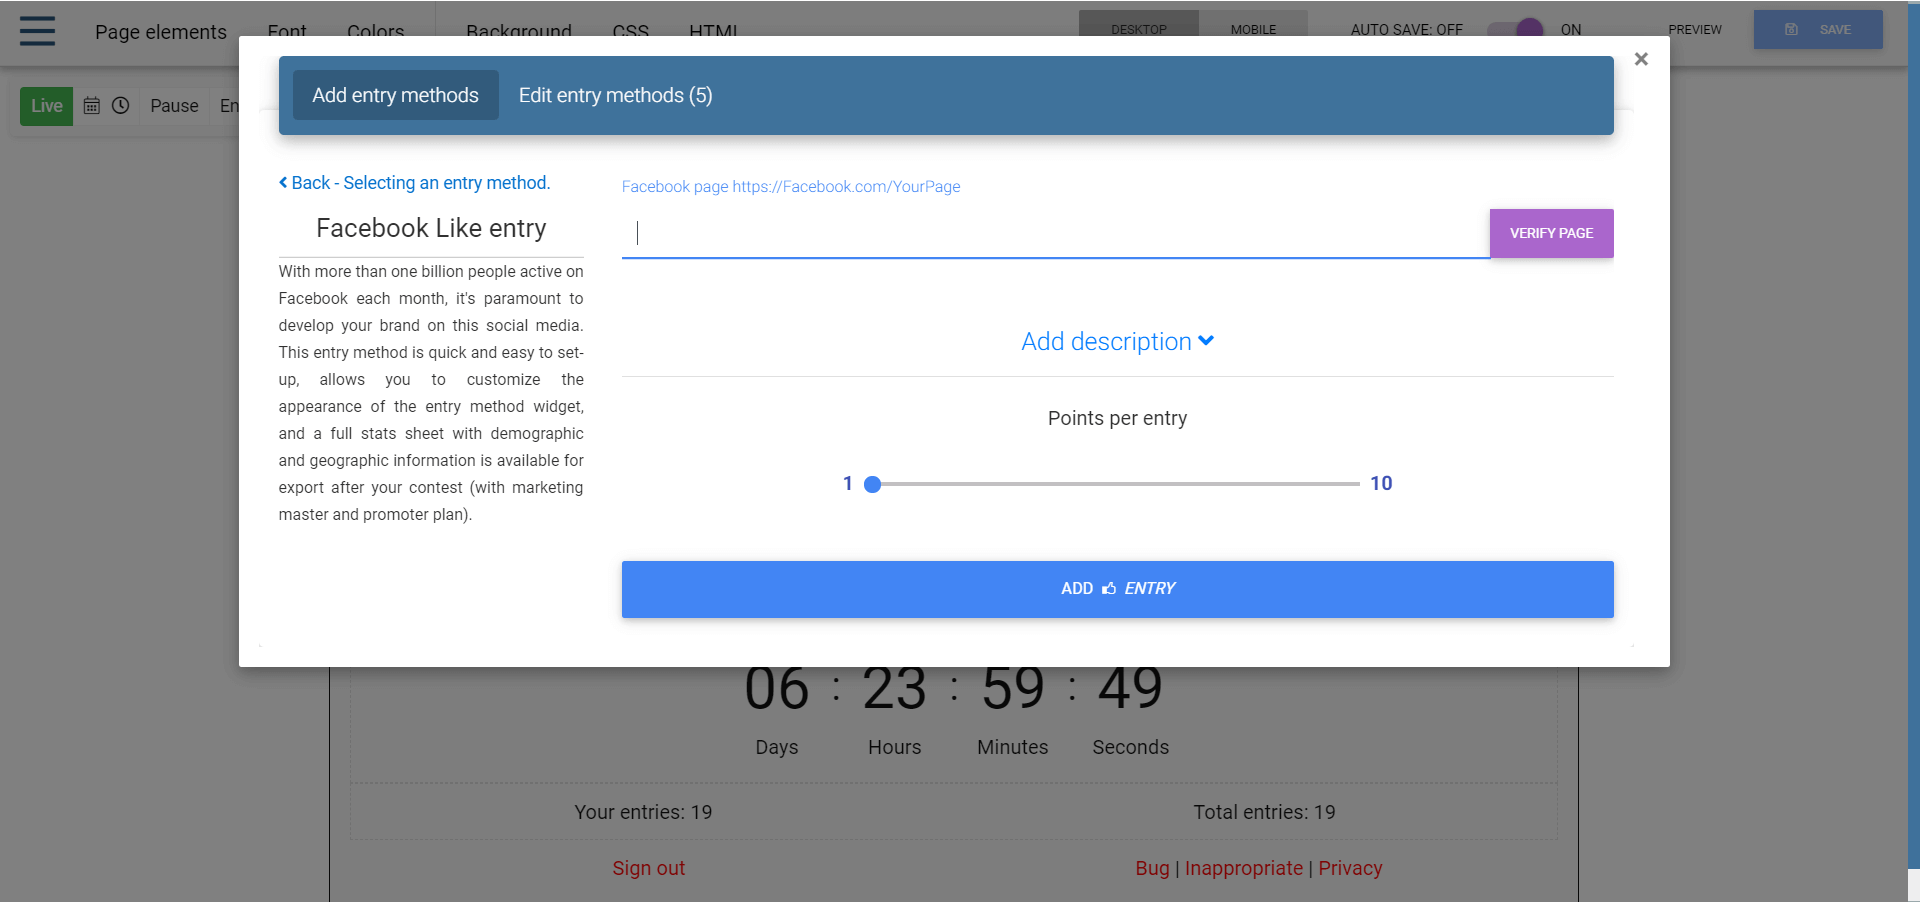Open the clock timer icon
This screenshot has width=1920, height=902.
120,105
